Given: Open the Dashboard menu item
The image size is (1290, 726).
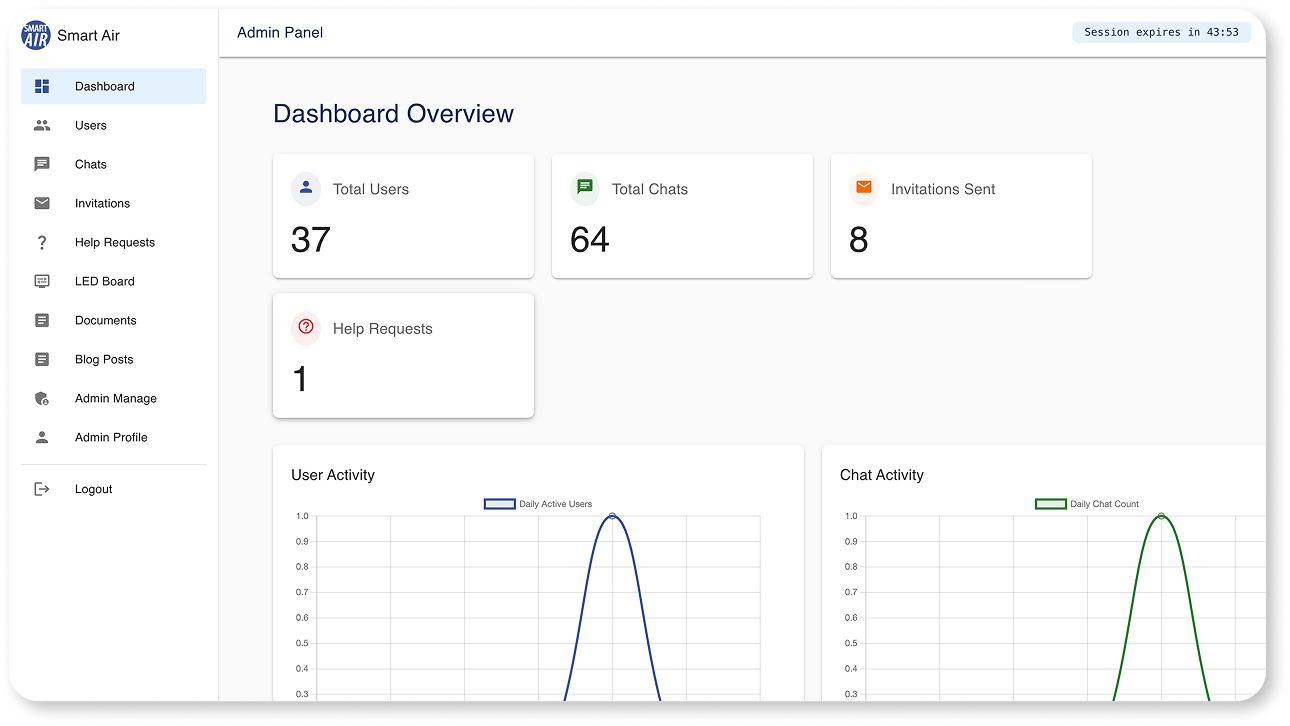Looking at the screenshot, I should pyautogui.click(x=114, y=86).
